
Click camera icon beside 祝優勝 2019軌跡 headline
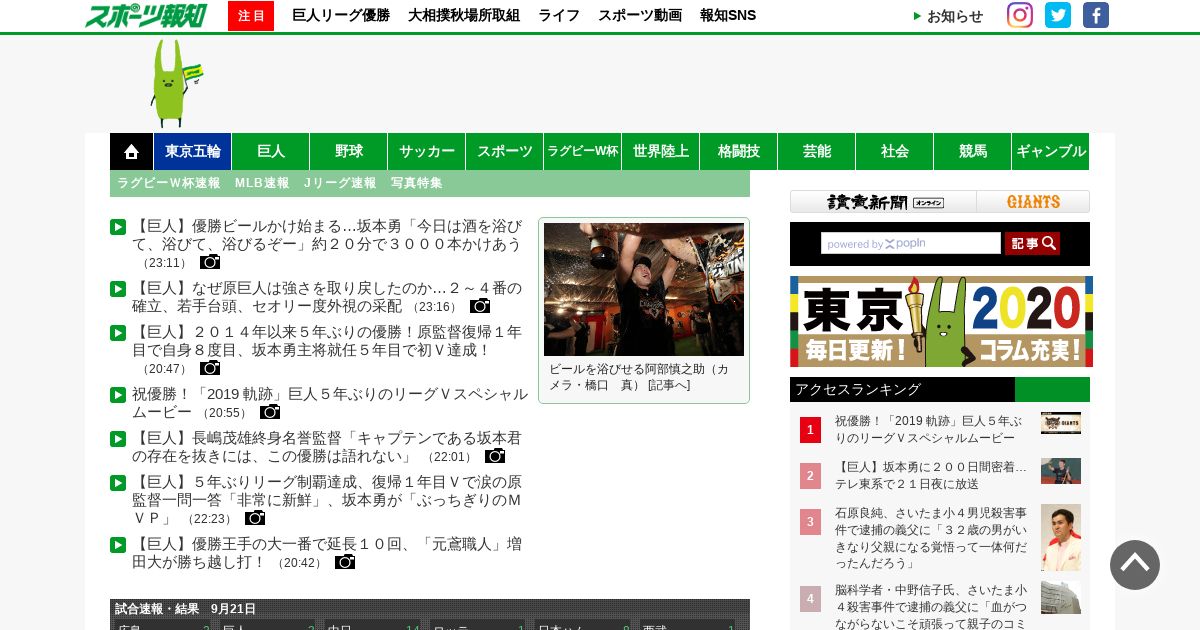(x=270, y=412)
